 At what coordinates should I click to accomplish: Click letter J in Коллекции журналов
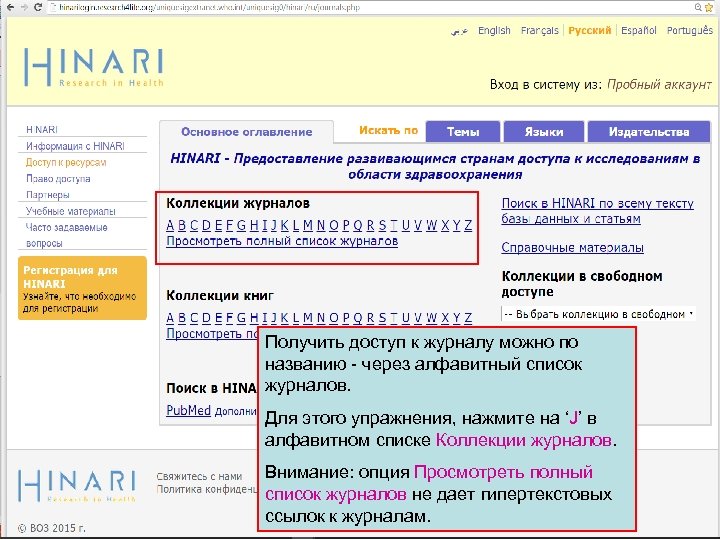click(x=274, y=225)
